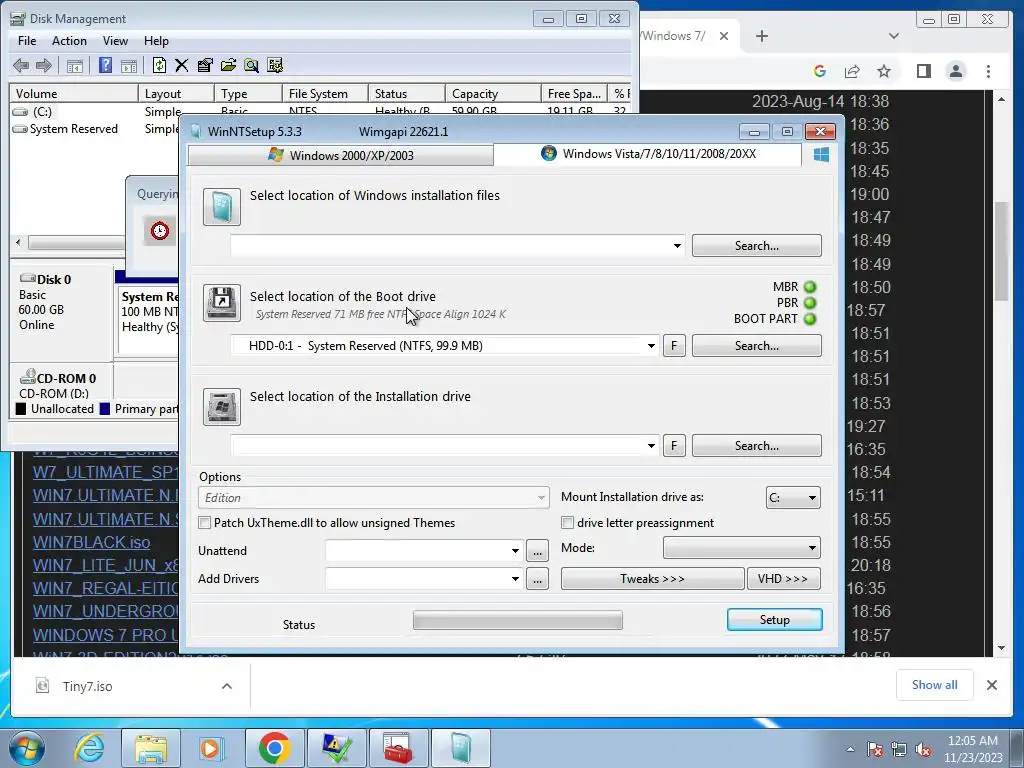Open the Properties icon in Disk Management toolbar
Screen dimensions: 1024x768
pos(204,65)
